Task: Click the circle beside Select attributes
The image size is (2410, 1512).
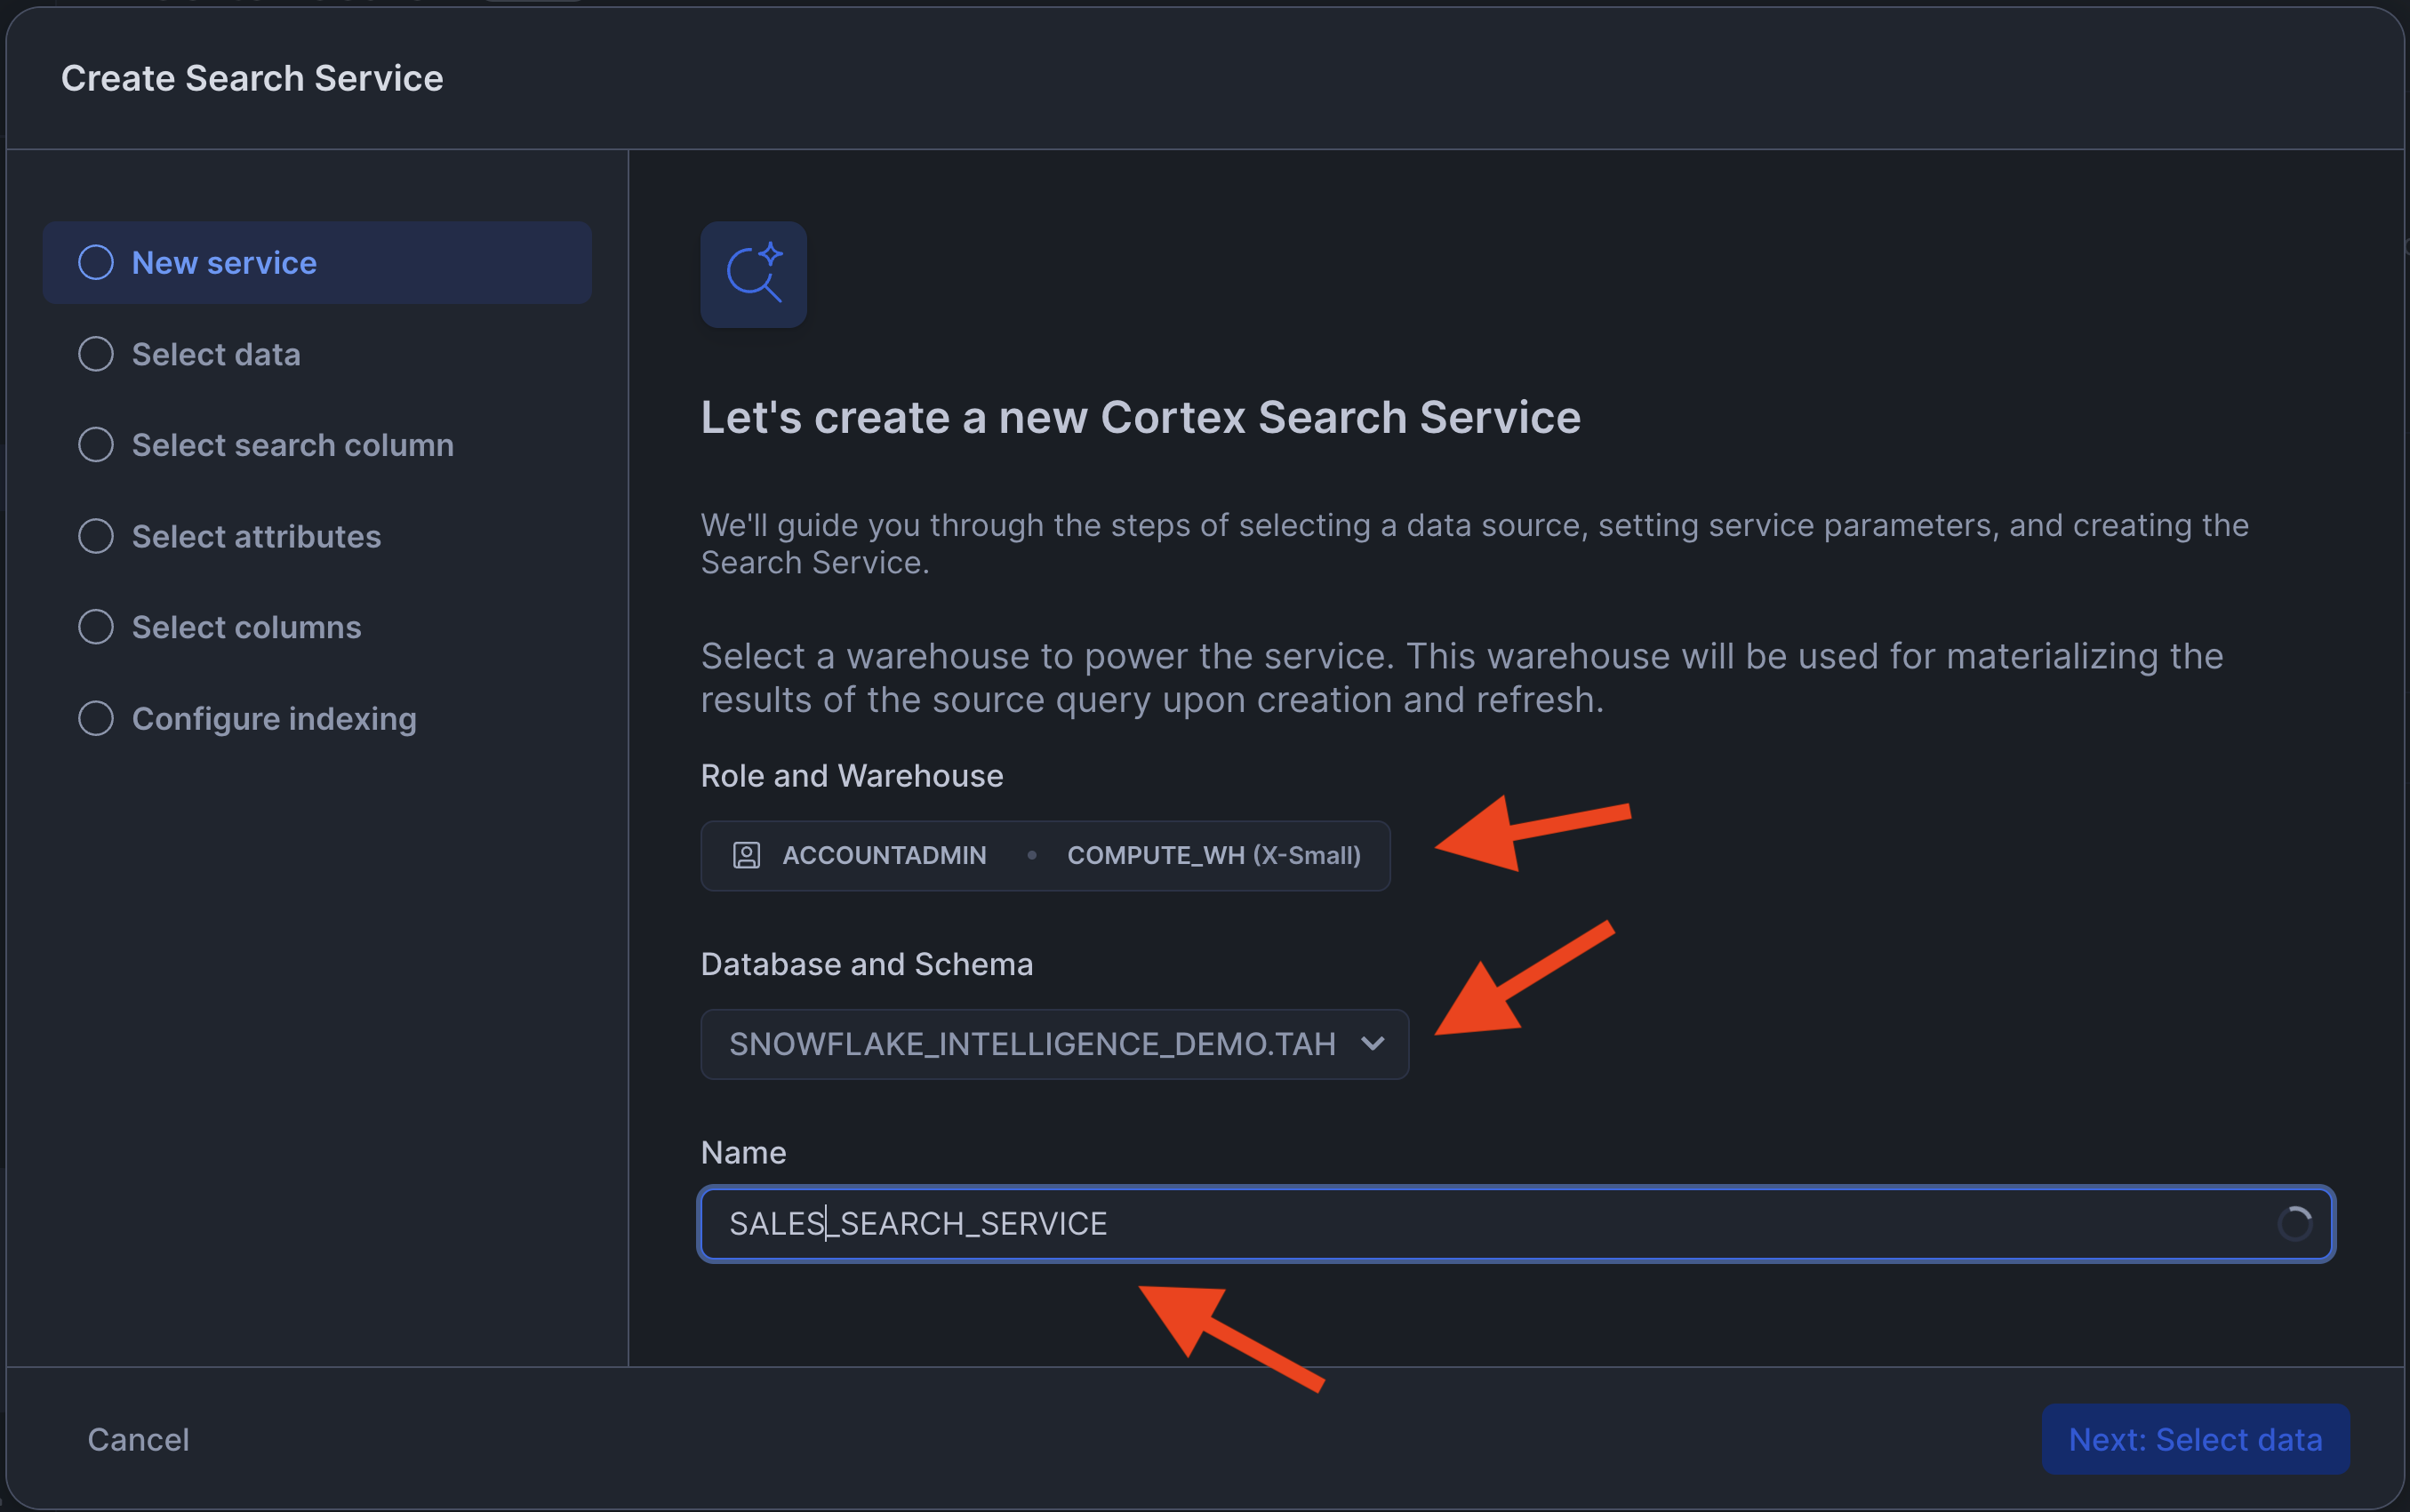Action: [x=96, y=536]
